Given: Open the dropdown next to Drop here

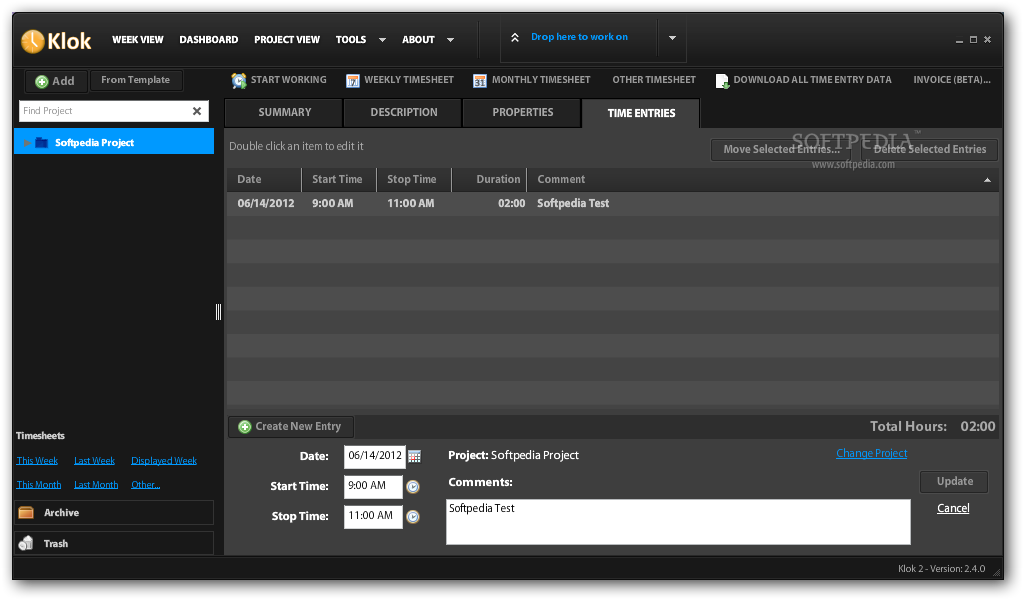Looking at the screenshot, I should pos(672,38).
